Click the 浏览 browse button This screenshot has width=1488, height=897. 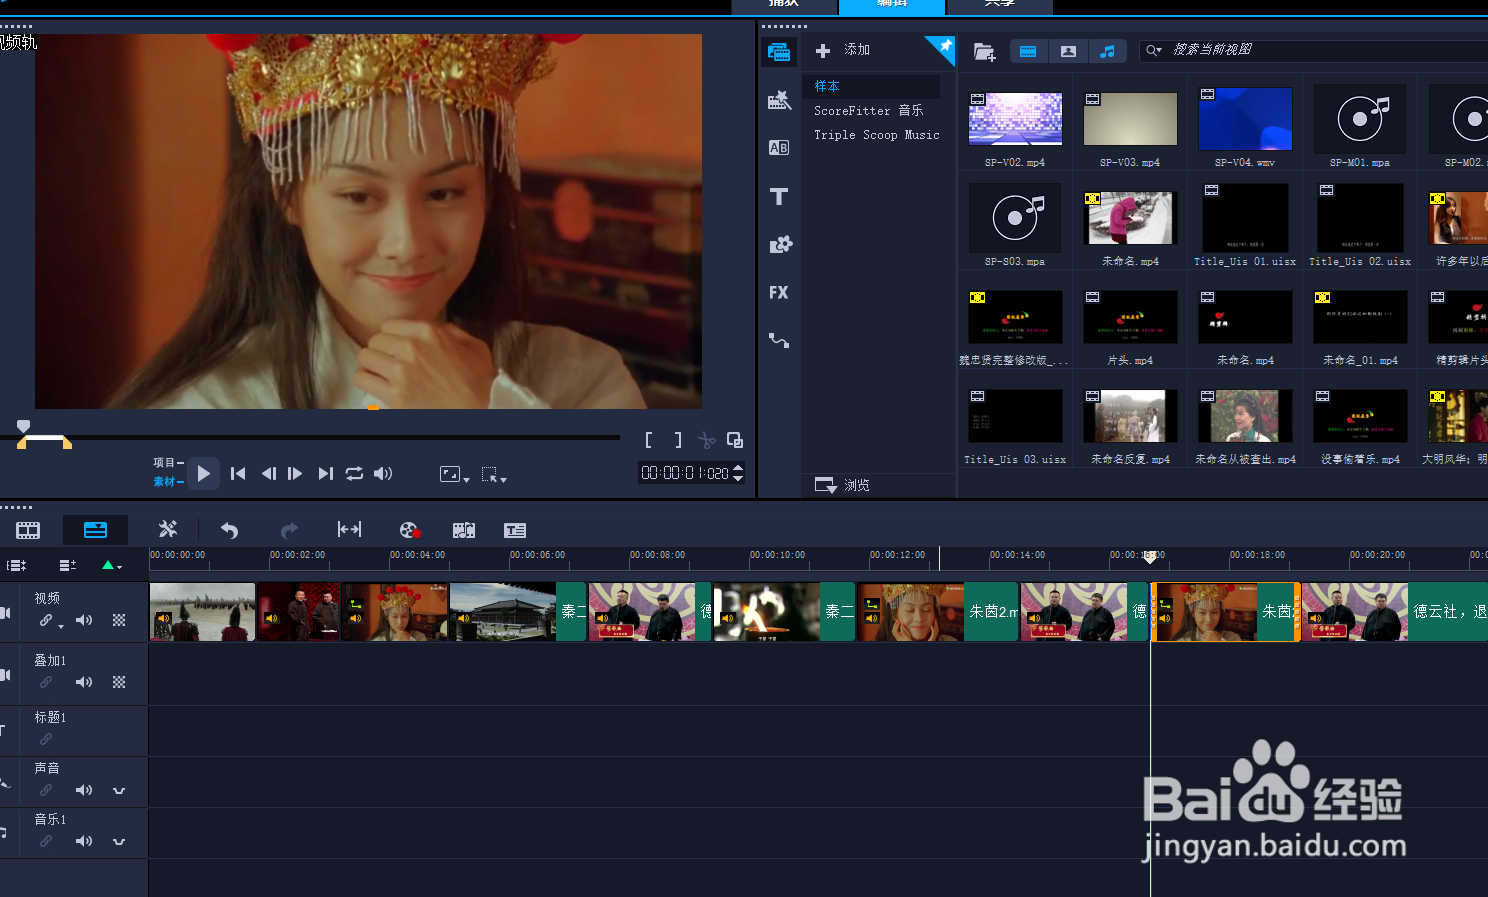point(842,485)
